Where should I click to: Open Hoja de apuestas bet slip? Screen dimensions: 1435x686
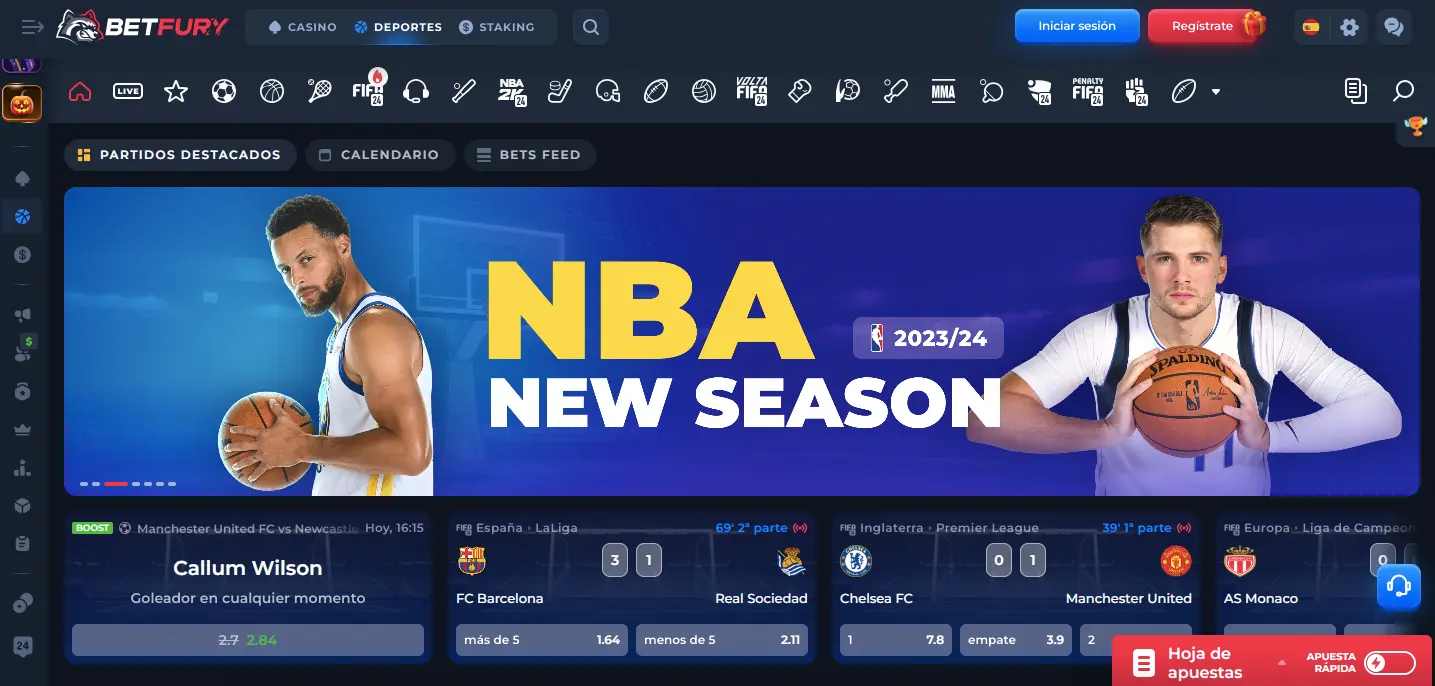(1204, 662)
